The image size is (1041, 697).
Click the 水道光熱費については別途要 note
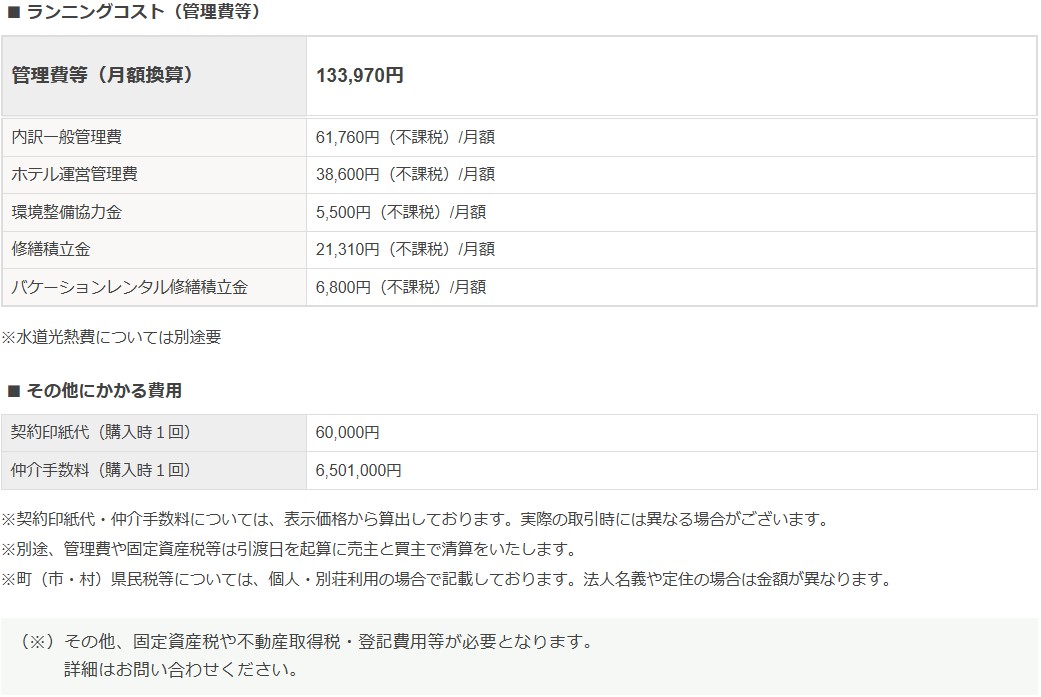[111, 337]
